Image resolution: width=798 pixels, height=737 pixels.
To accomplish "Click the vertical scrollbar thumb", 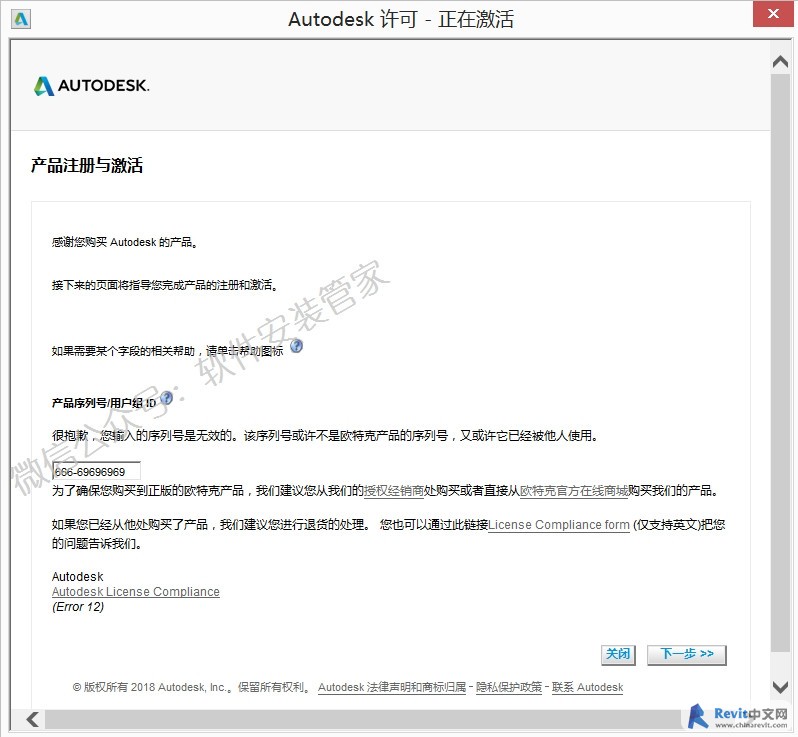I will tap(780, 362).
